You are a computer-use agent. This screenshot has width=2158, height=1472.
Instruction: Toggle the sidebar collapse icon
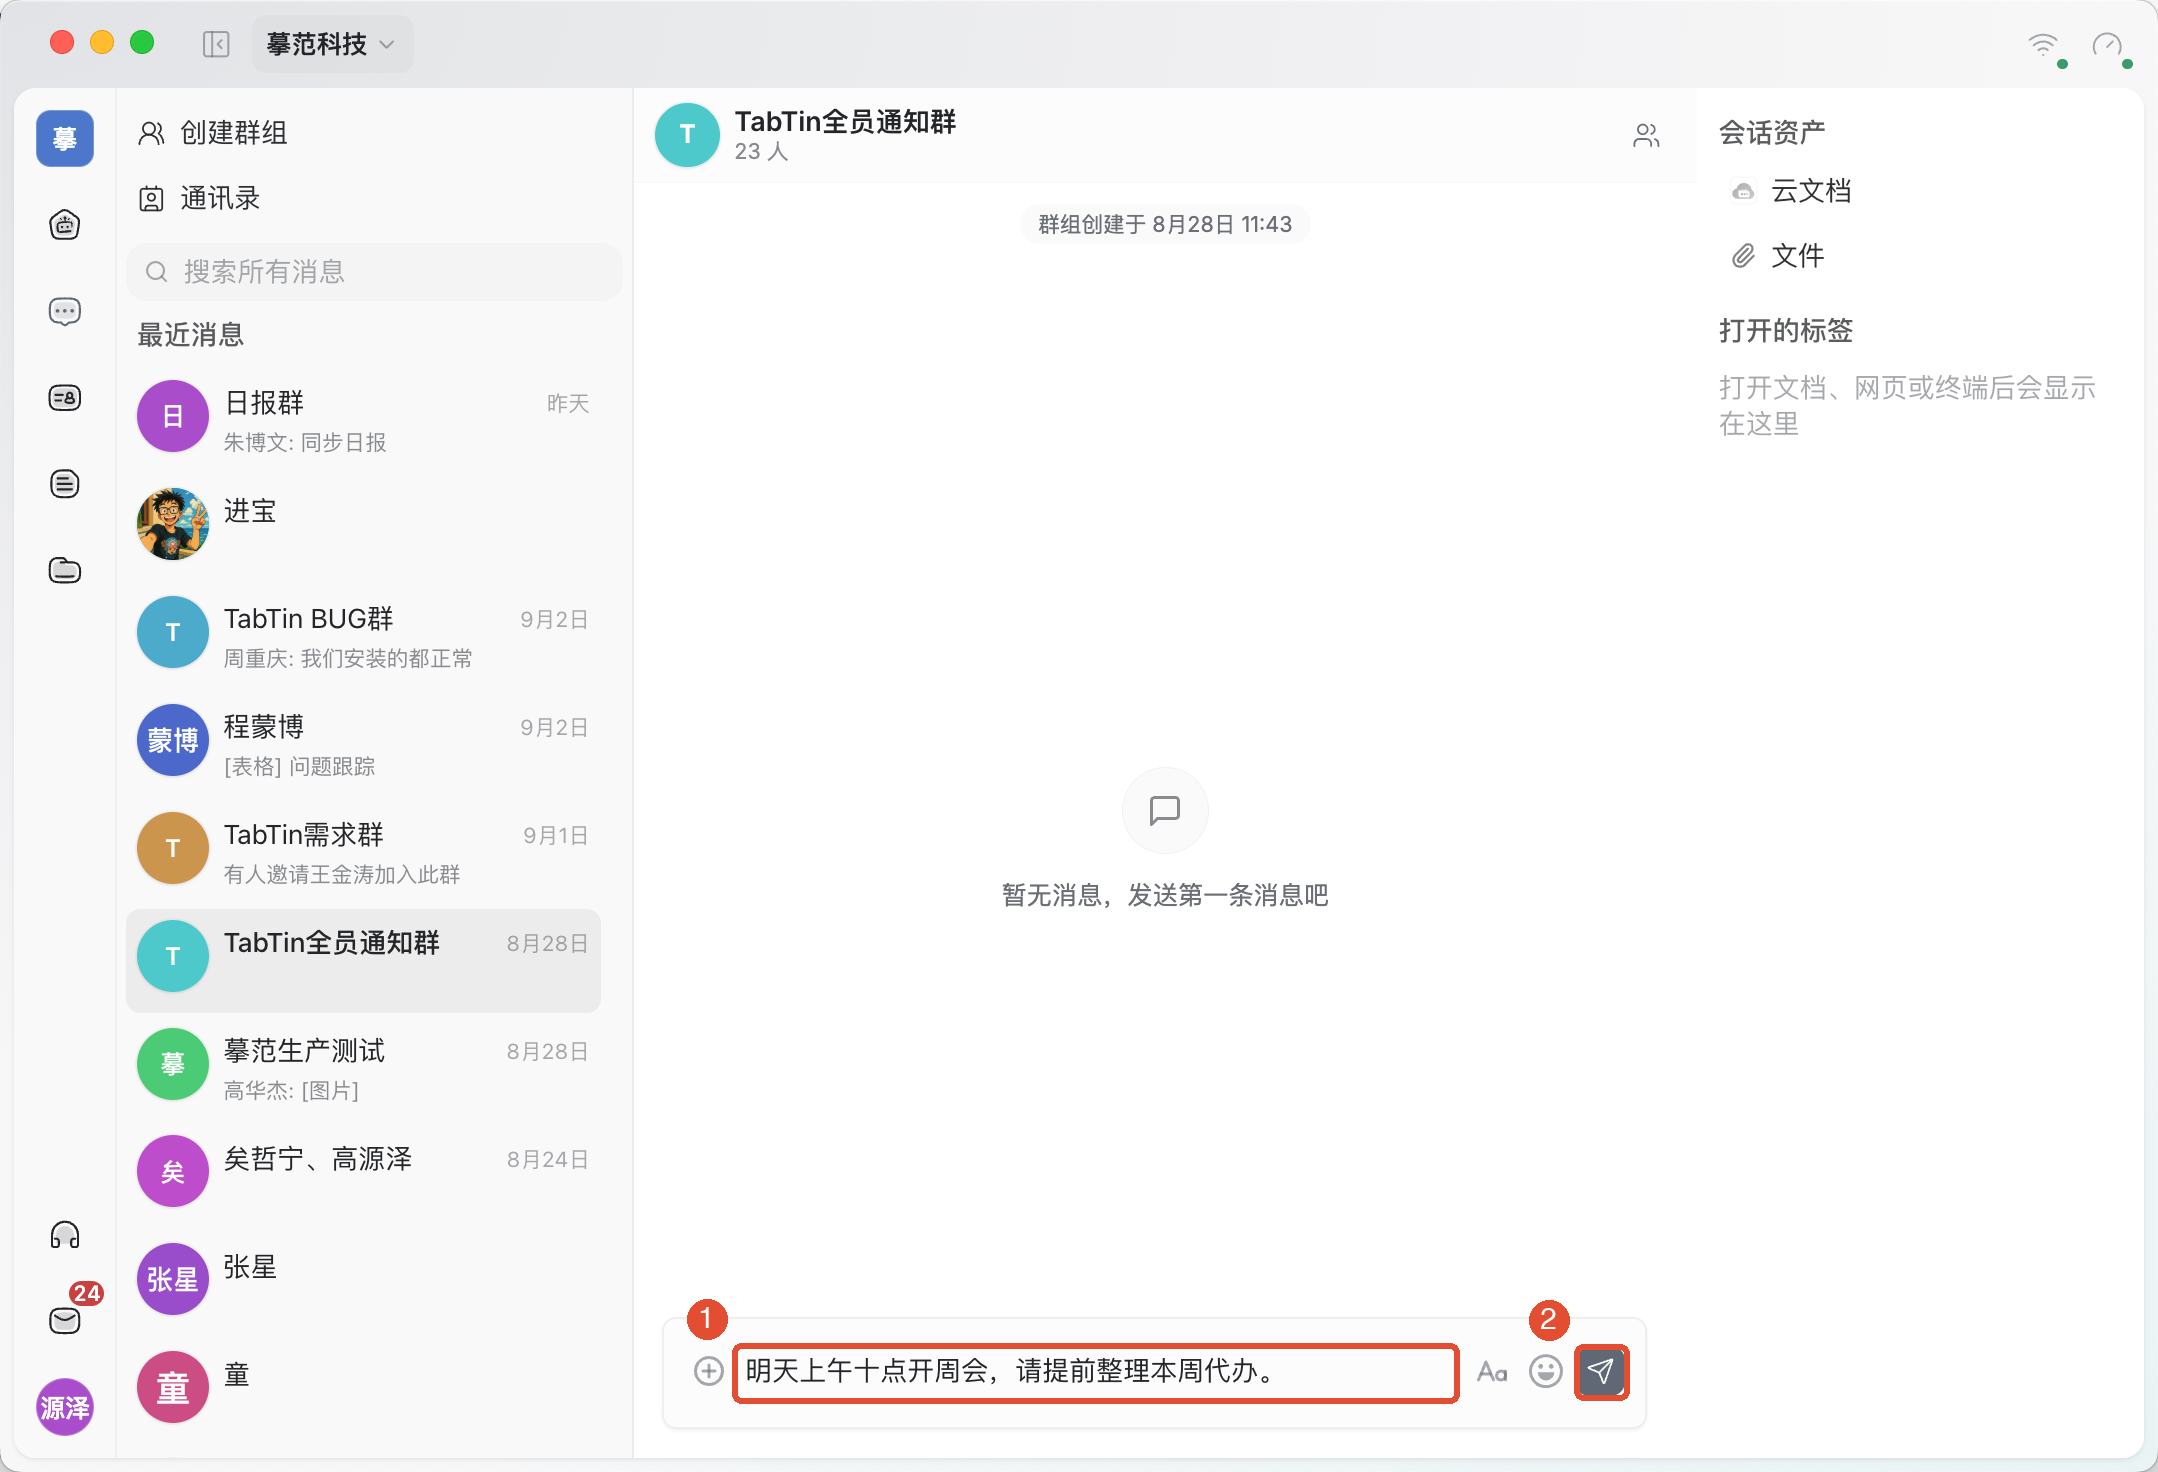click(216, 44)
